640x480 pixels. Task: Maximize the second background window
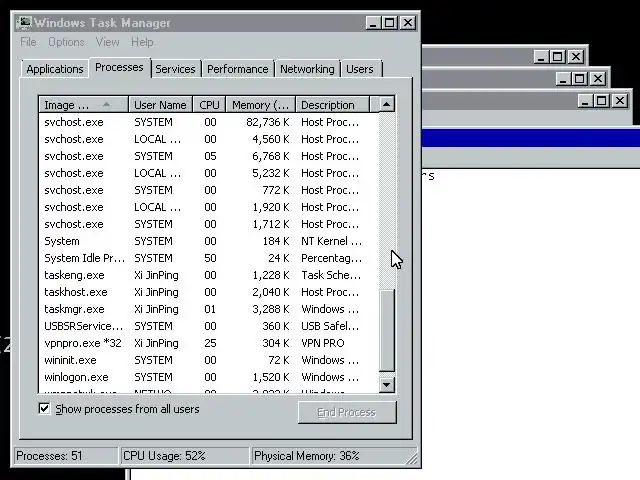(580, 78)
